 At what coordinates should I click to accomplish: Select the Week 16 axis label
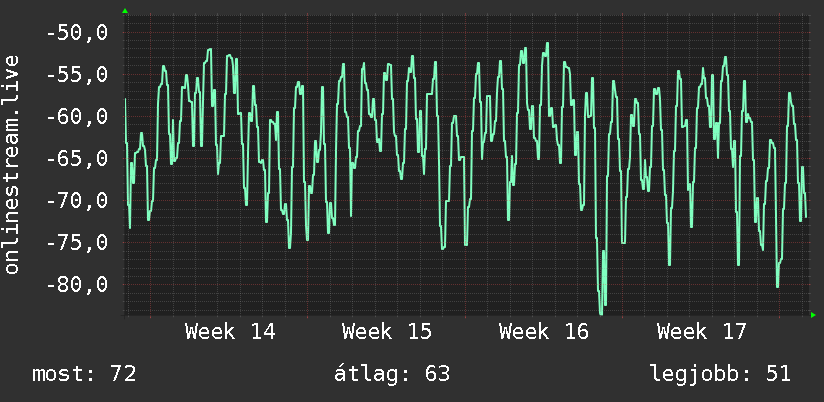(x=544, y=332)
